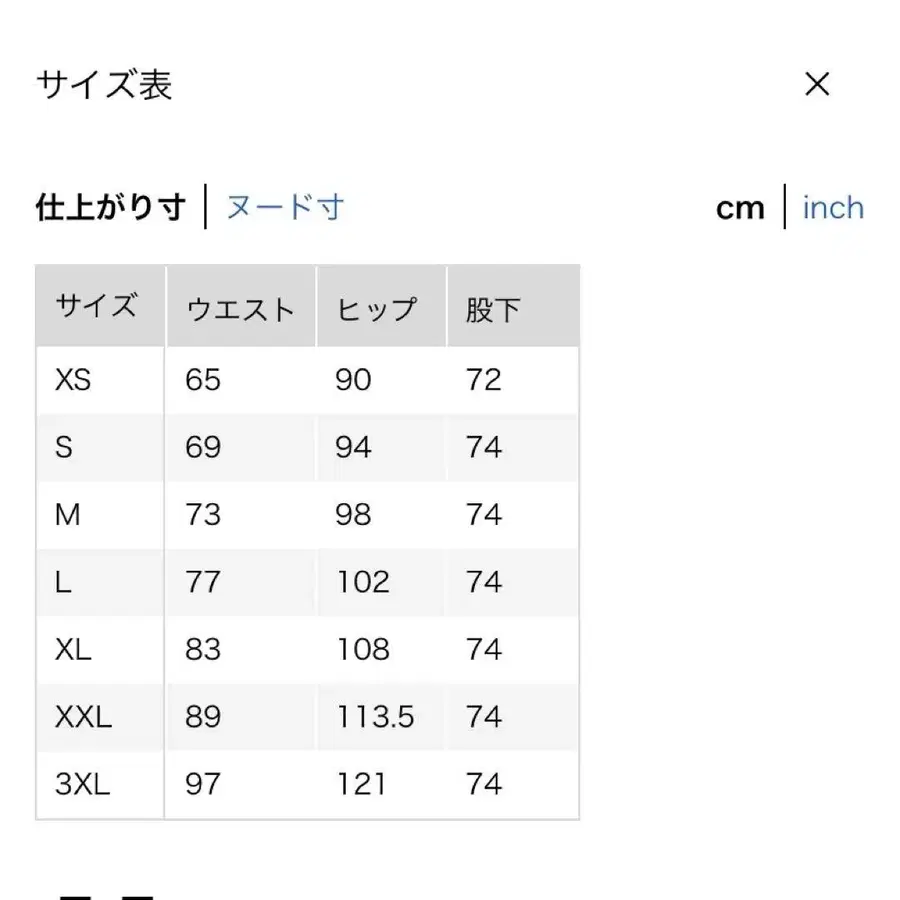
Task: Select the S size row label
Action: (x=64, y=447)
